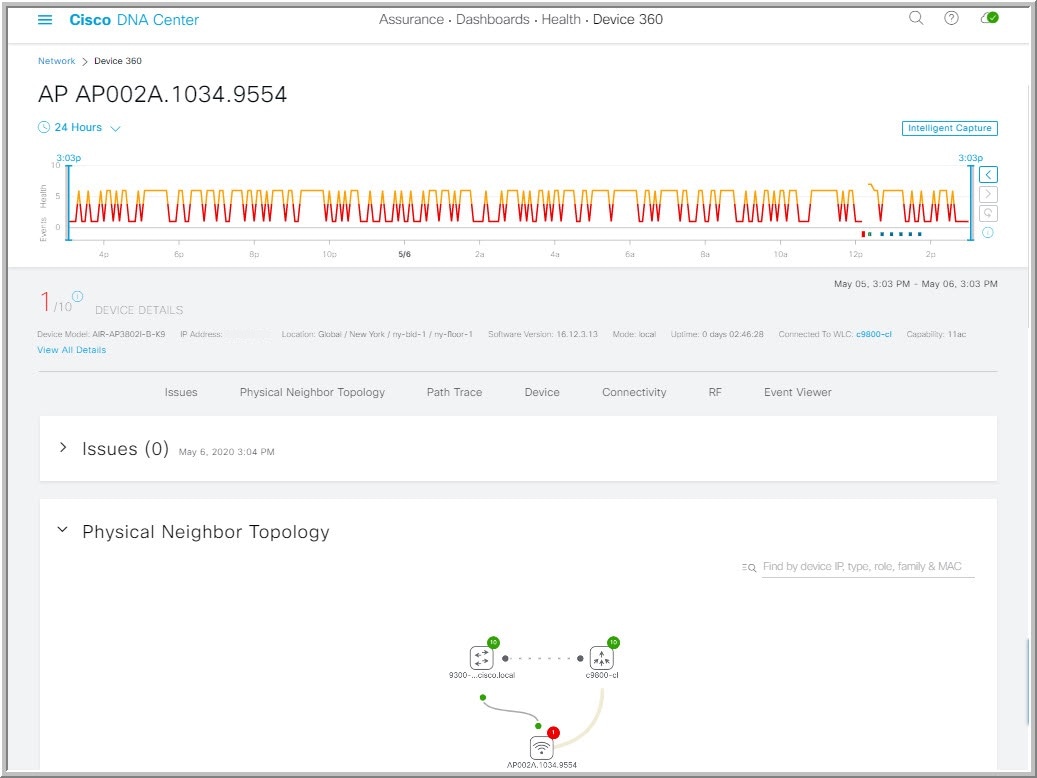1037x778 pixels.
Task: Click the date range May 05 - May 06 text
Action: point(915,284)
